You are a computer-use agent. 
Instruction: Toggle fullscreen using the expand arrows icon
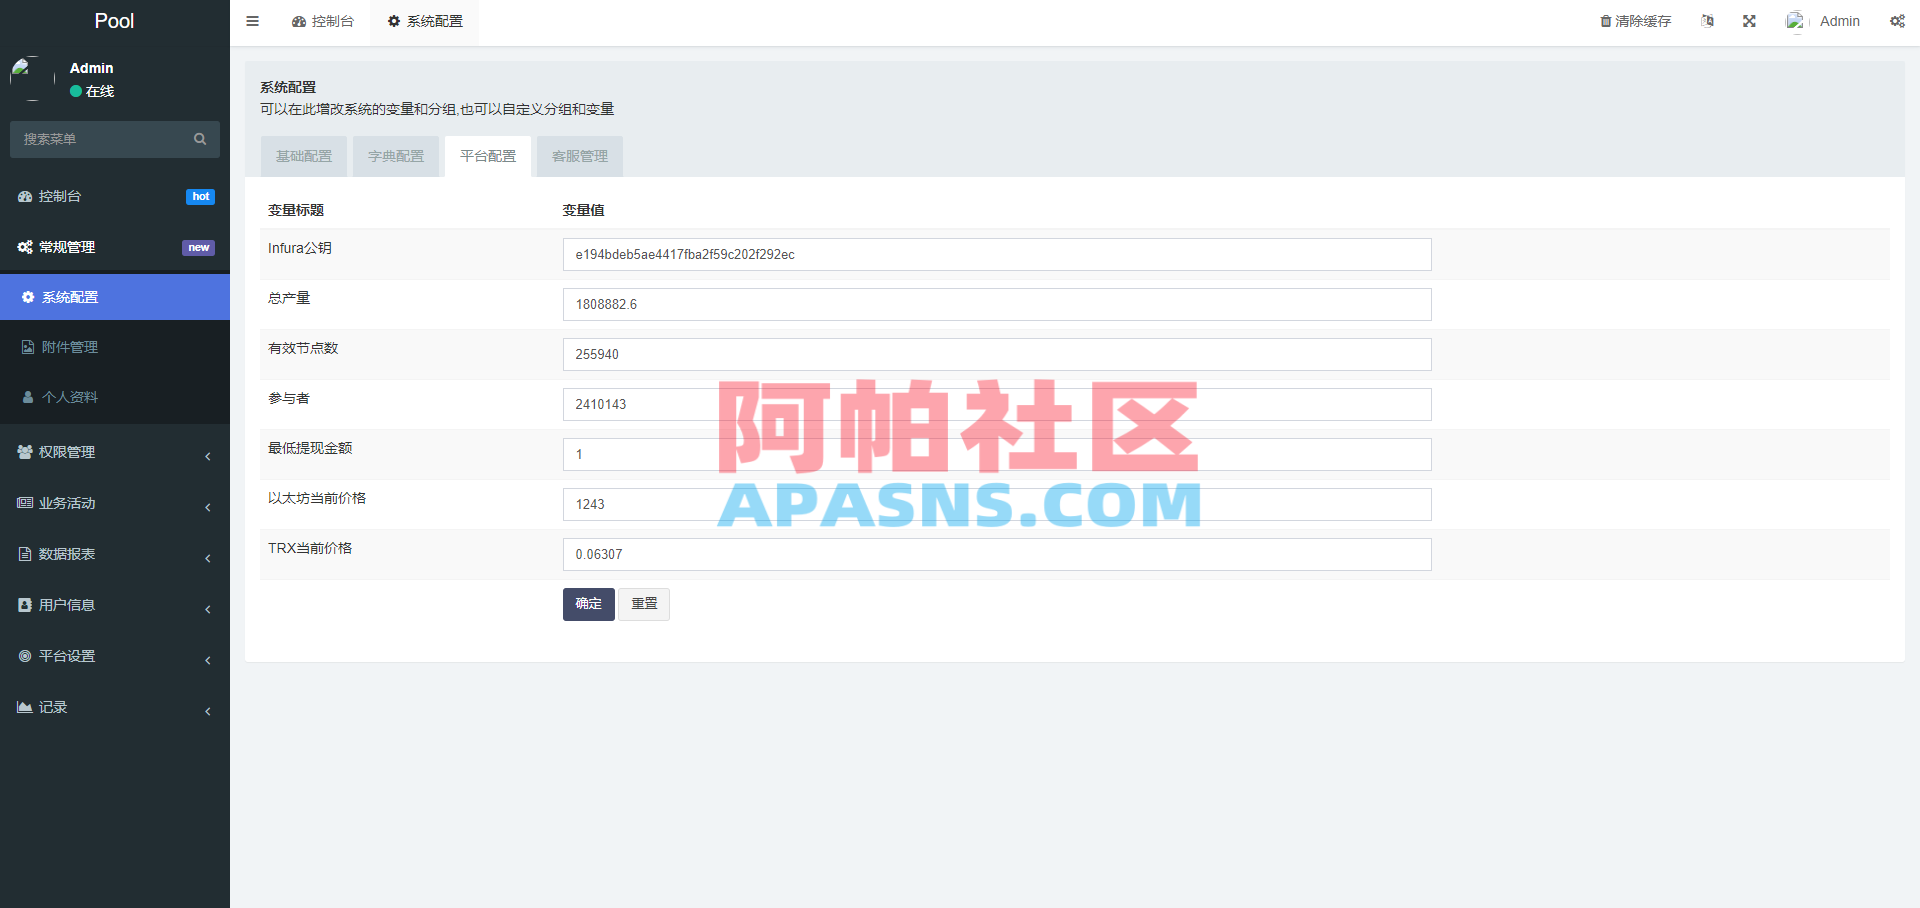(x=1748, y=20)
